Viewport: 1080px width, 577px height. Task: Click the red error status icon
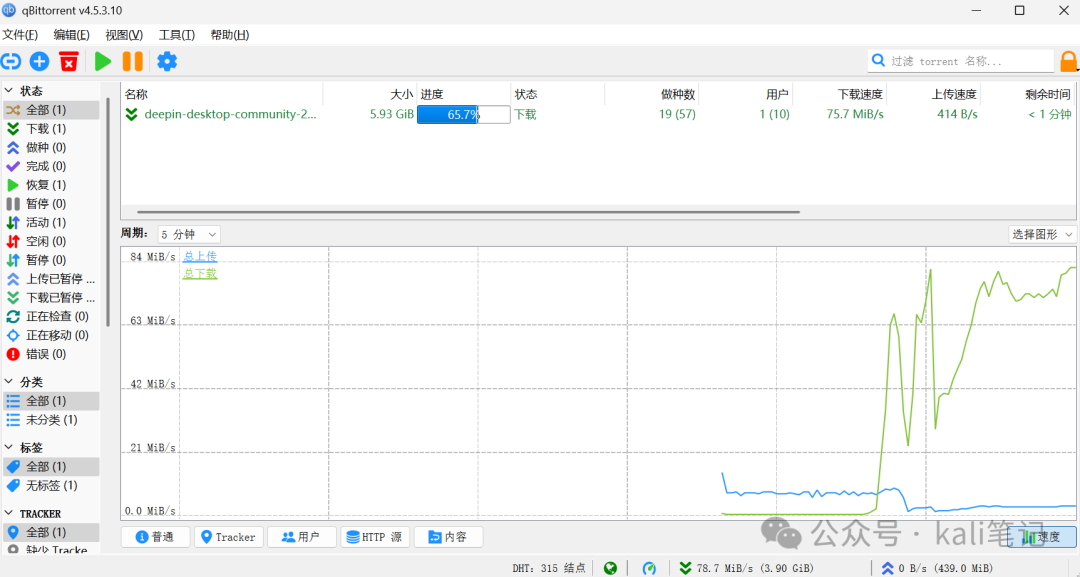[x=13, y=354]
